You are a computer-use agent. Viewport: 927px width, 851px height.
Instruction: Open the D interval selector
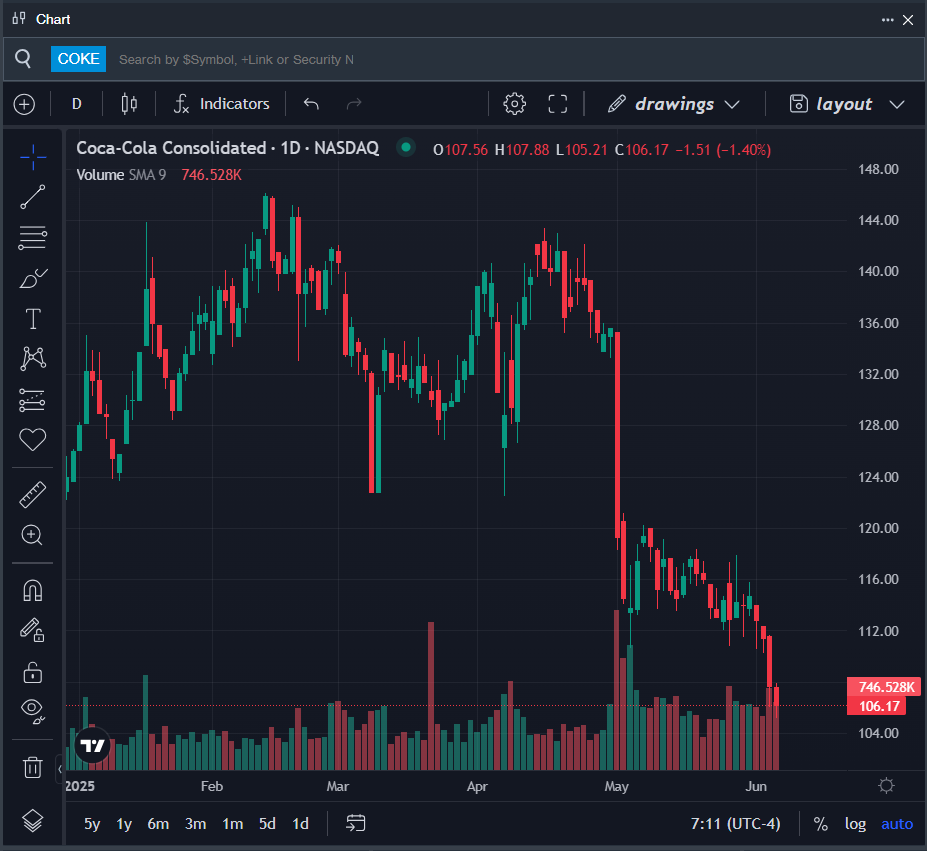pyautogui.click(x=76, y=104)
